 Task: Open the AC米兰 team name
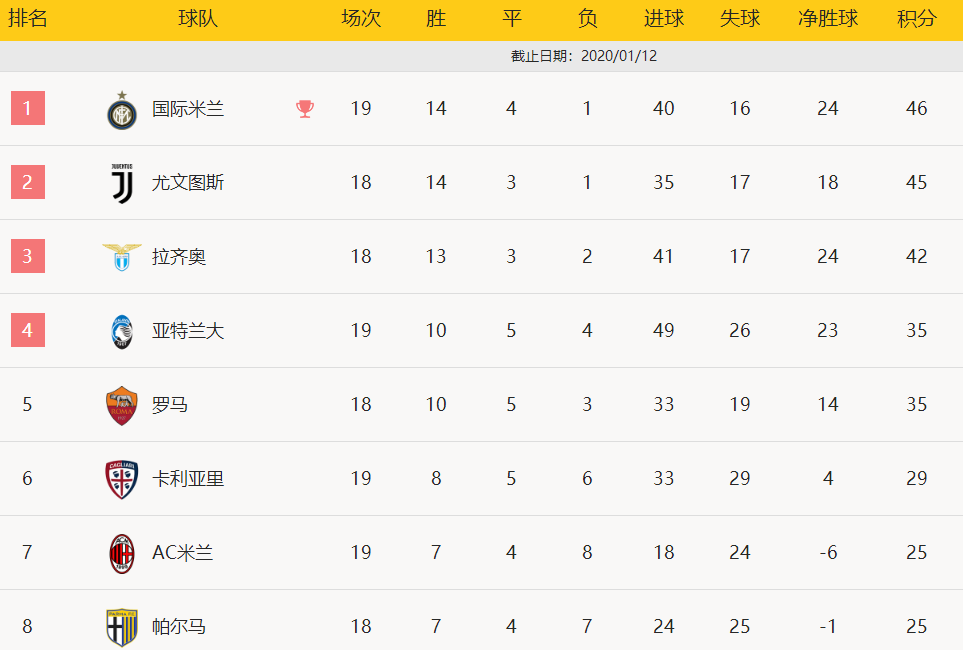click(182, 552)
